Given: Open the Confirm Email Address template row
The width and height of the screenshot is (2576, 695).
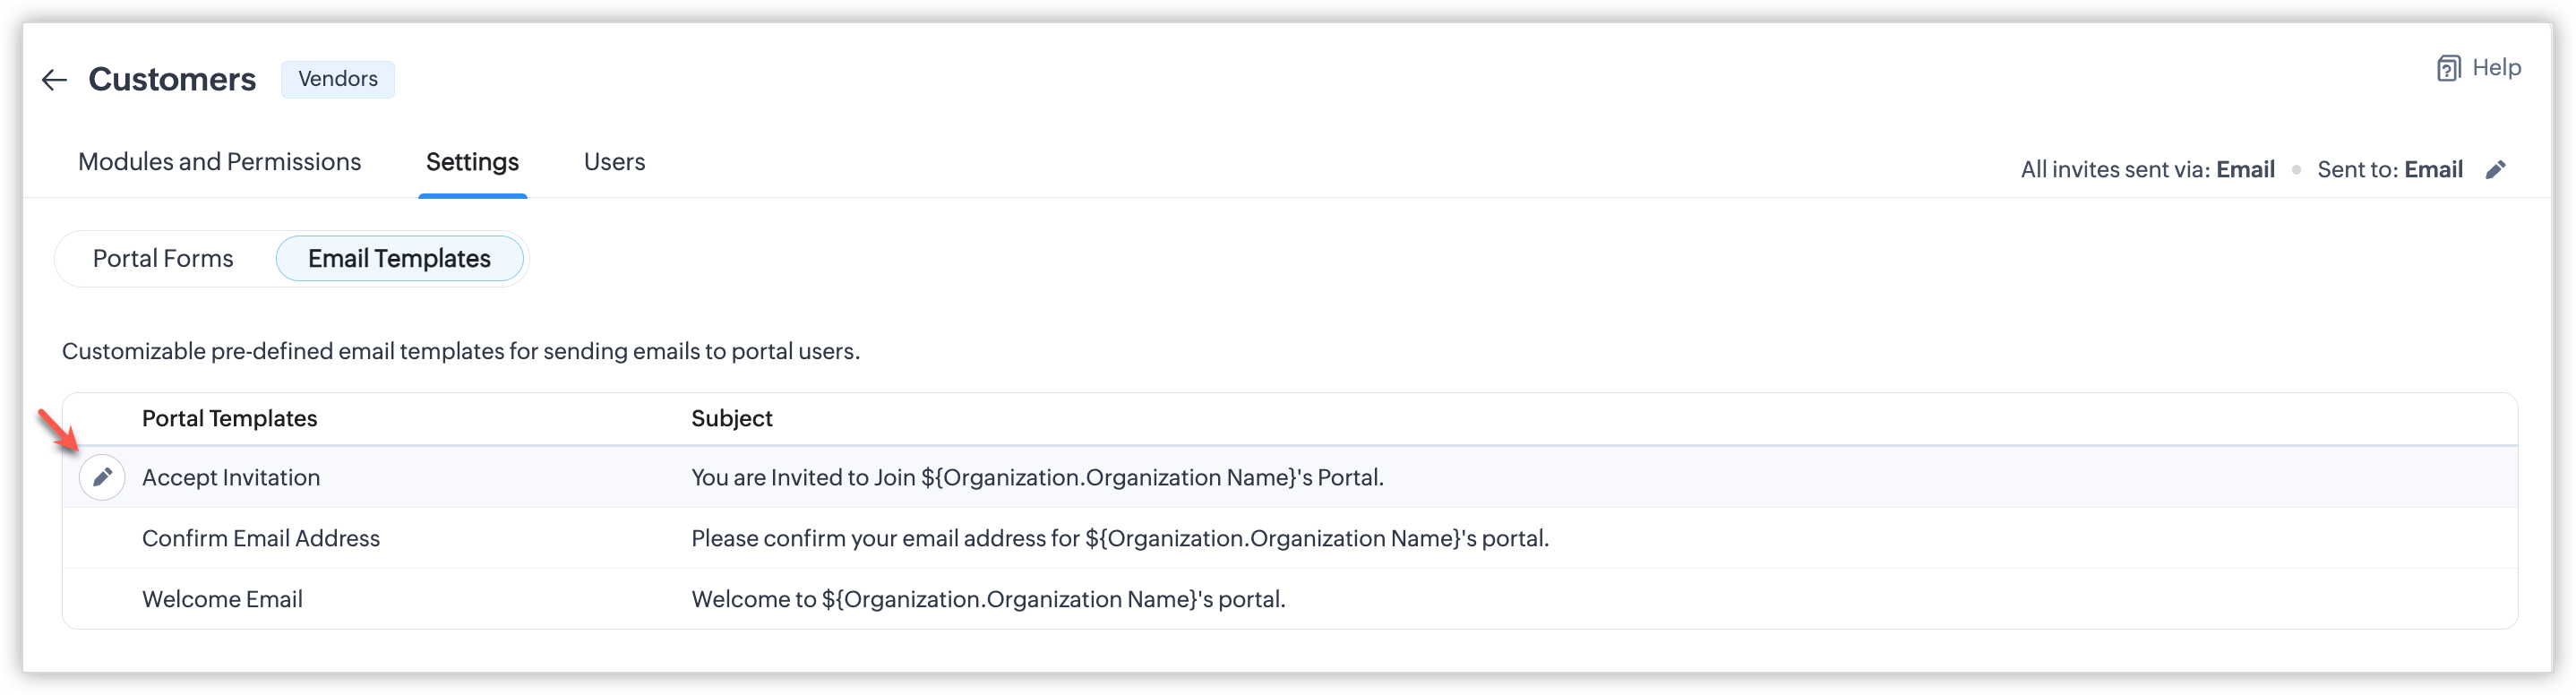Looking at the screenshot, I should point(261,539).
